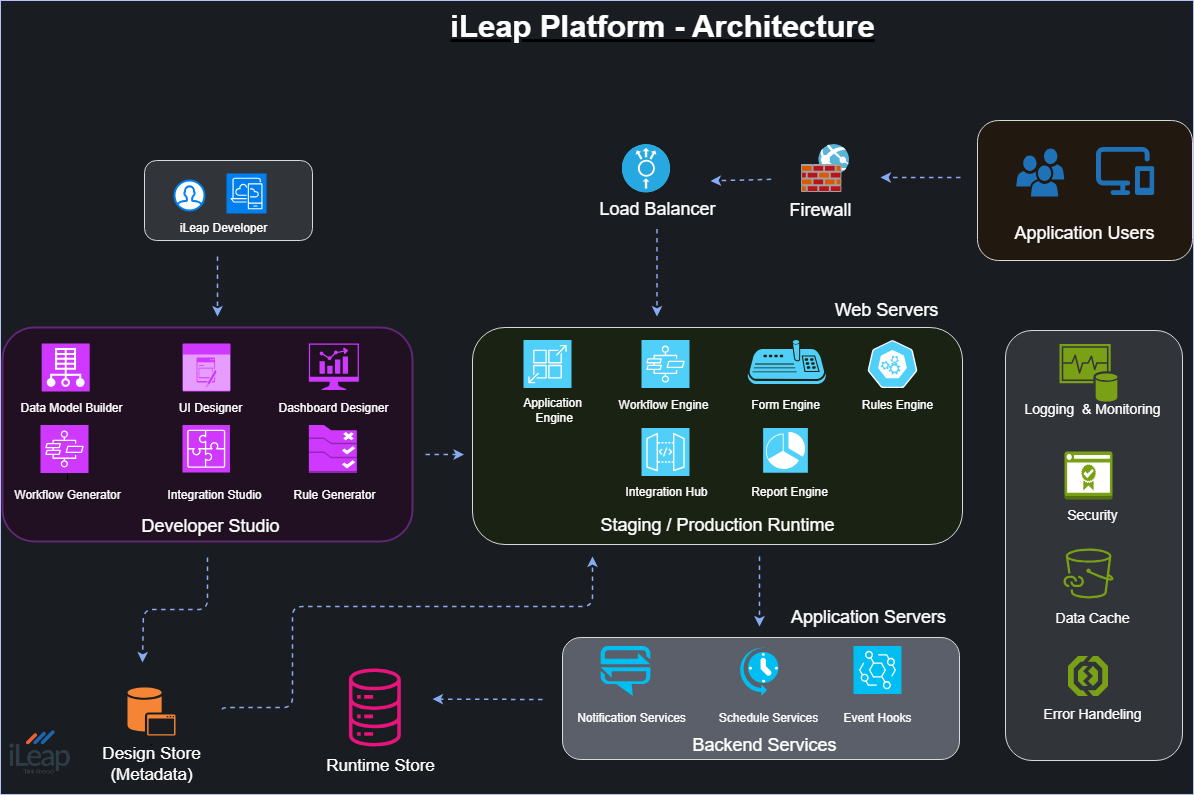Click the Rules Engine text label

pyautogui.click(x=897, y=405)
